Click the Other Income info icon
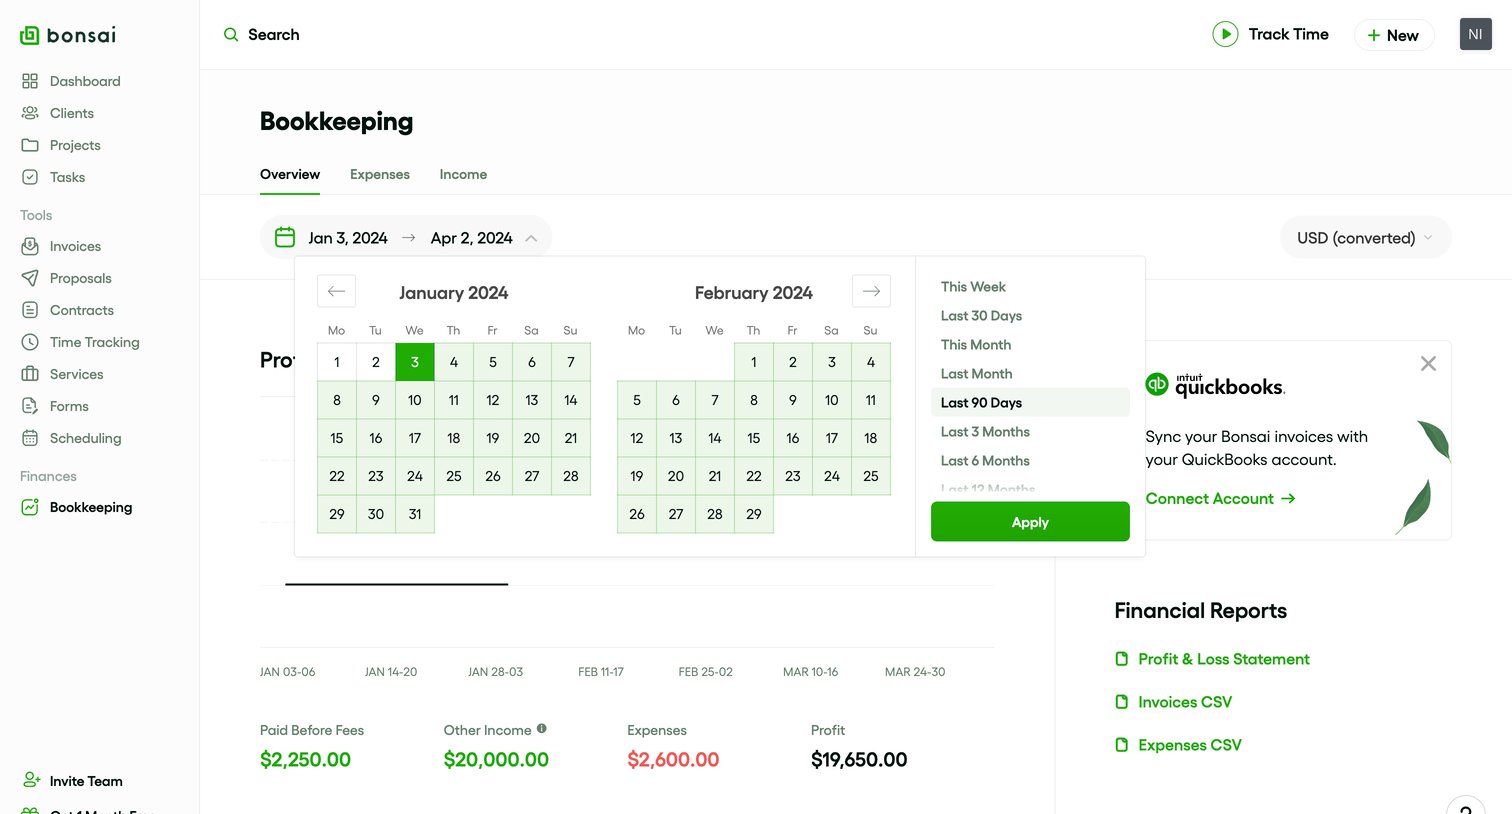This screenshot has height=814, width=1512. (542, 729)
